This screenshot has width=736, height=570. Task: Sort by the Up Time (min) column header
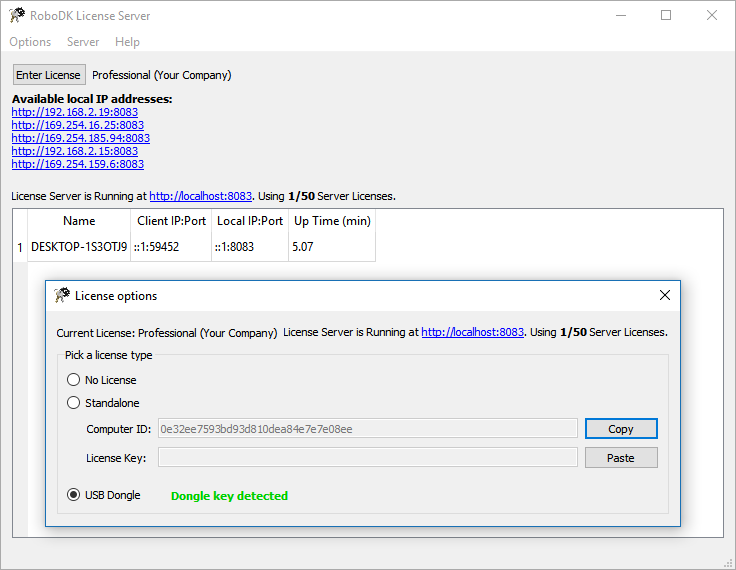332,221
